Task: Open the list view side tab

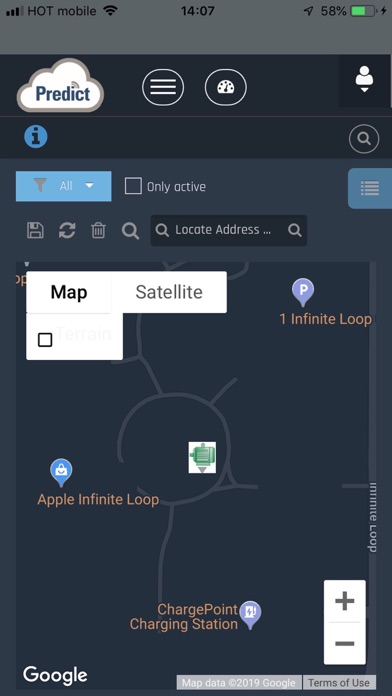Action: point(370,188)
